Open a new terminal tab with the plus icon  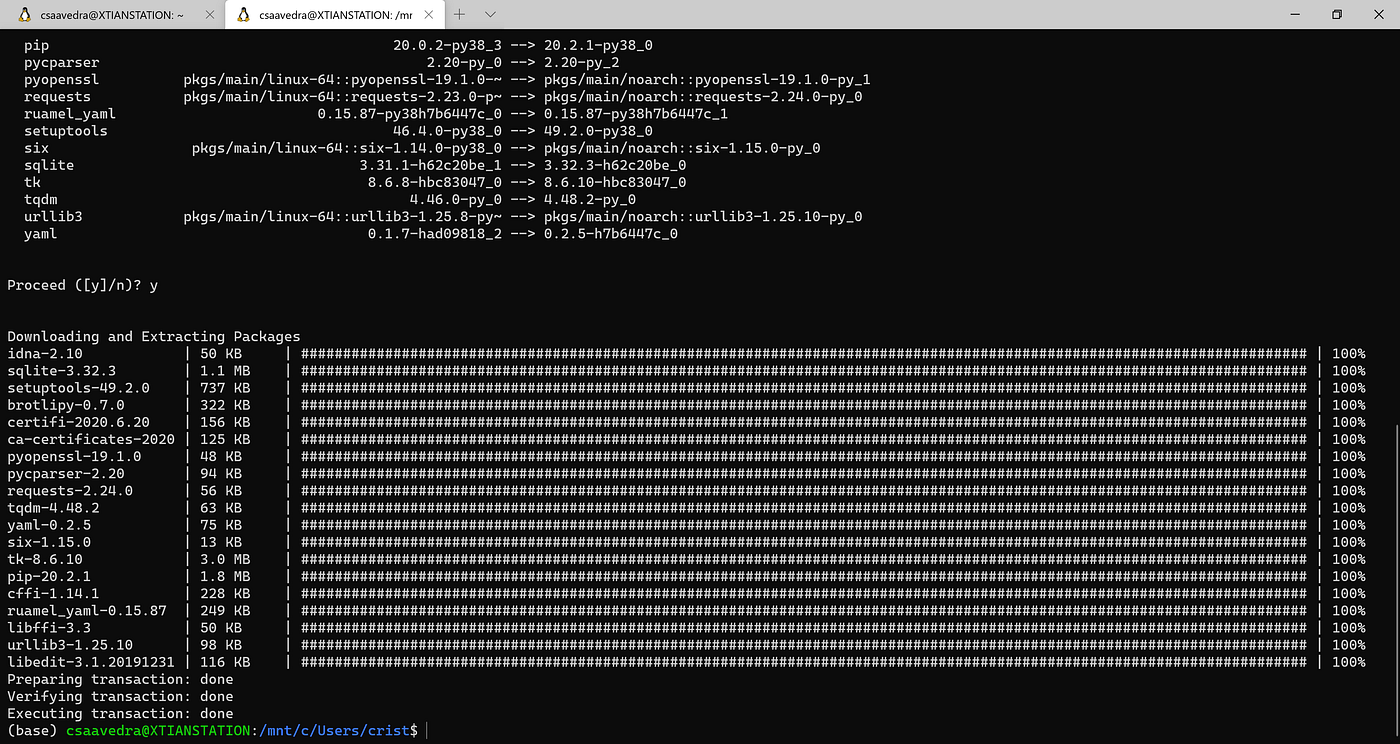tap(458, 14)
